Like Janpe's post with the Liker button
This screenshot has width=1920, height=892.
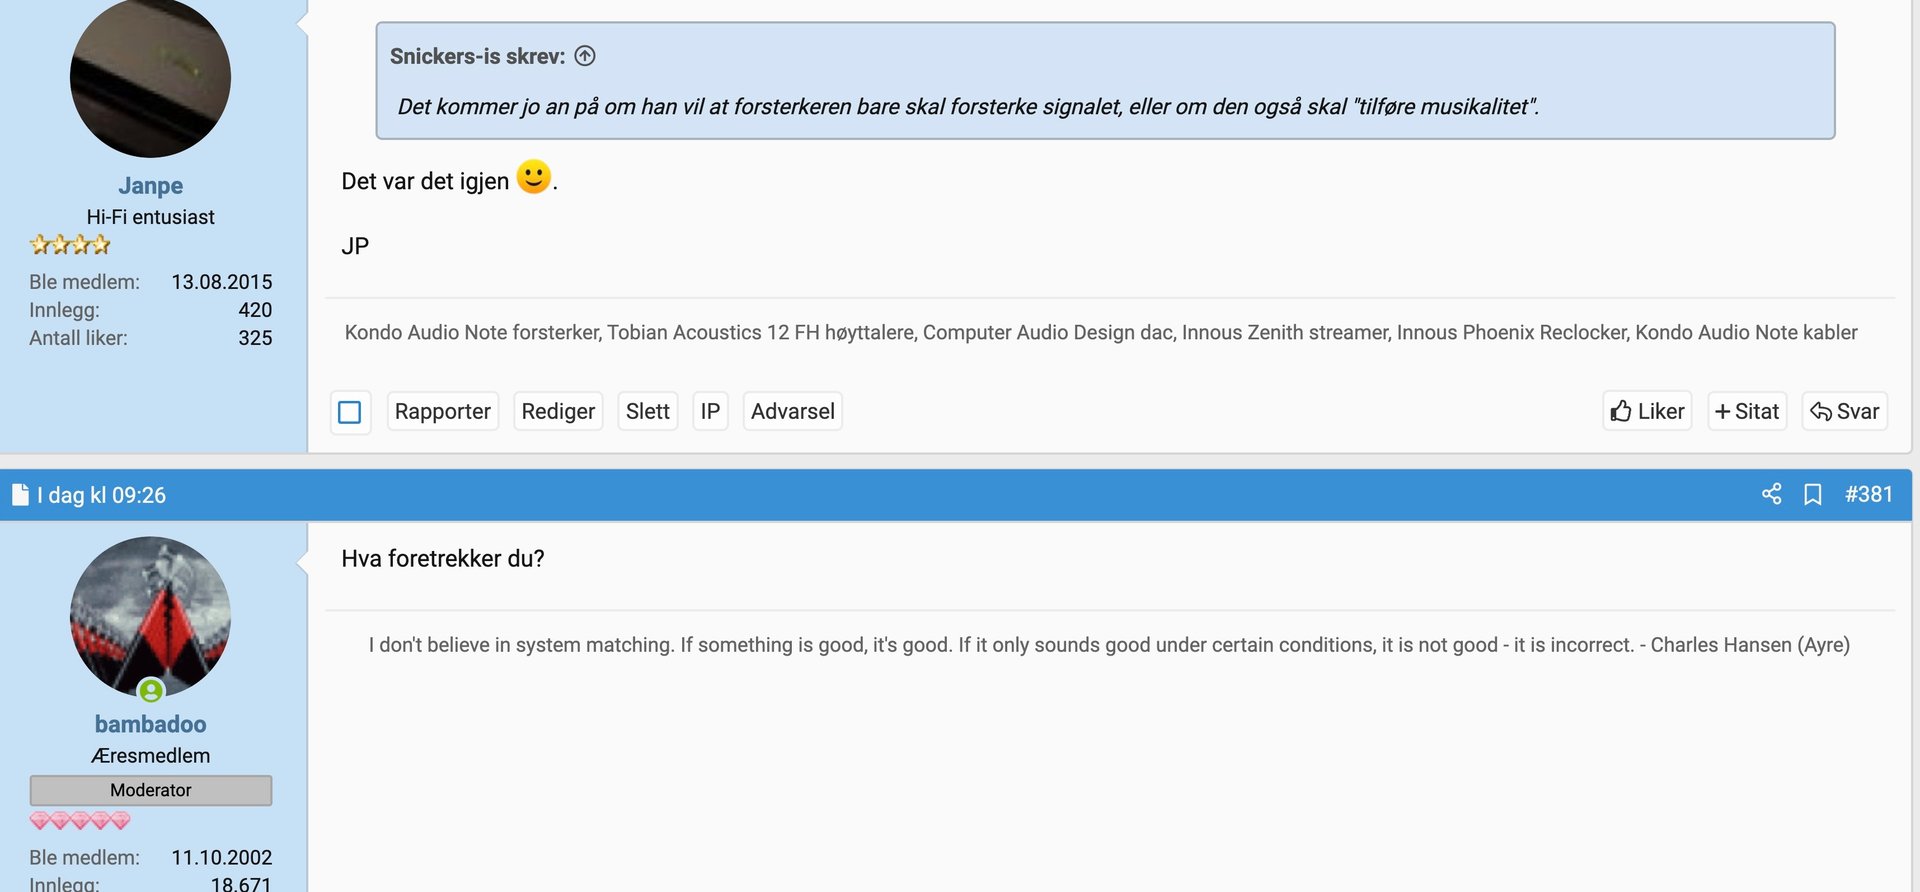(1647, 411)
